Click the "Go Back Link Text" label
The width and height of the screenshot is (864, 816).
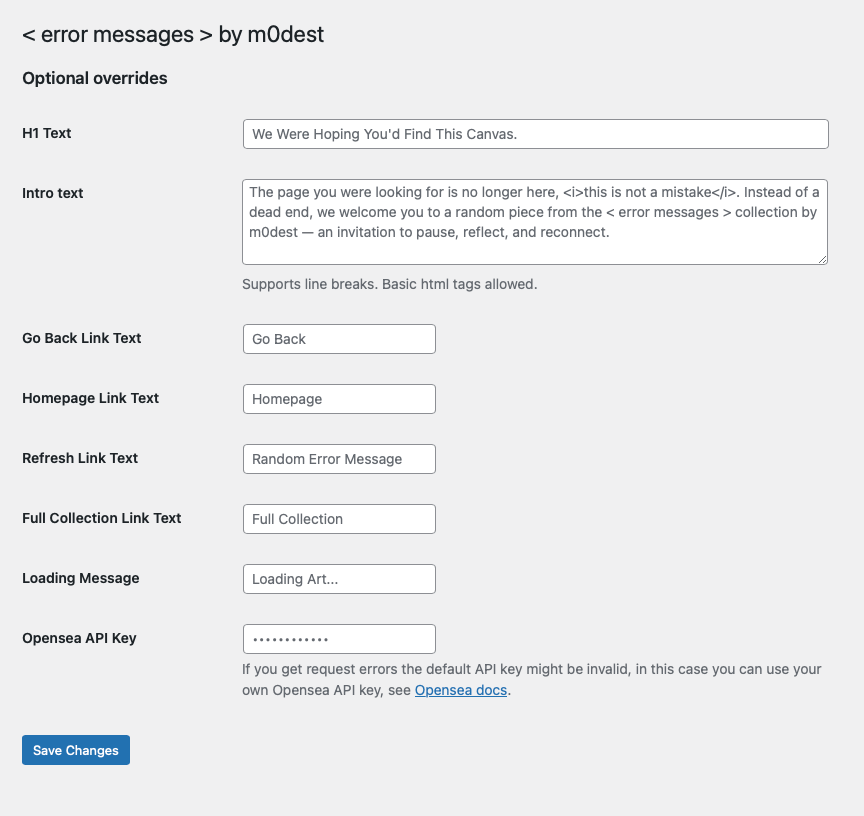click(x=82, y=338)
